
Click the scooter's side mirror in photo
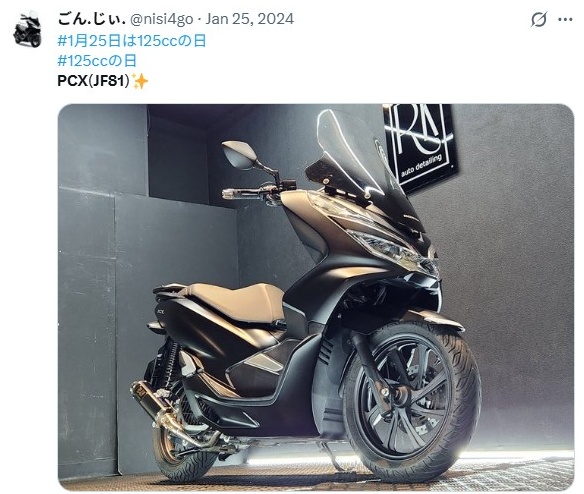[x=239, y=155]
